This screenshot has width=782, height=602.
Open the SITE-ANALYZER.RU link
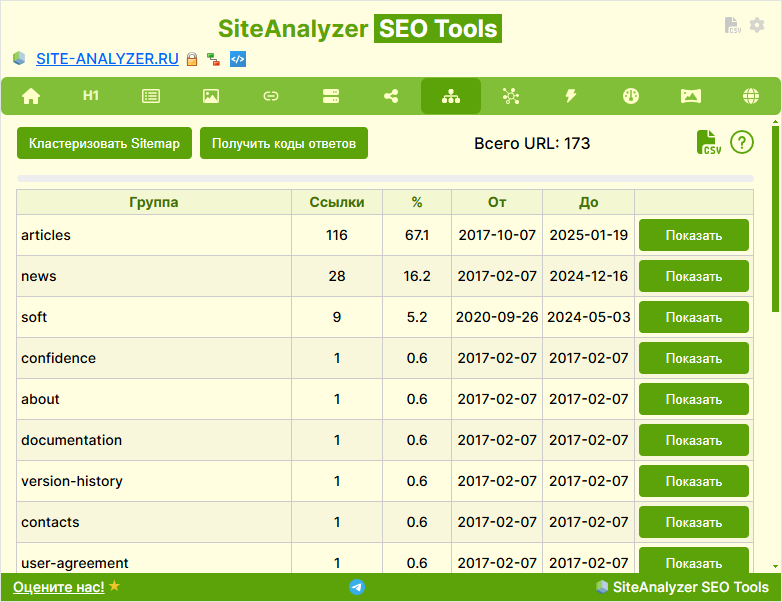107,59
